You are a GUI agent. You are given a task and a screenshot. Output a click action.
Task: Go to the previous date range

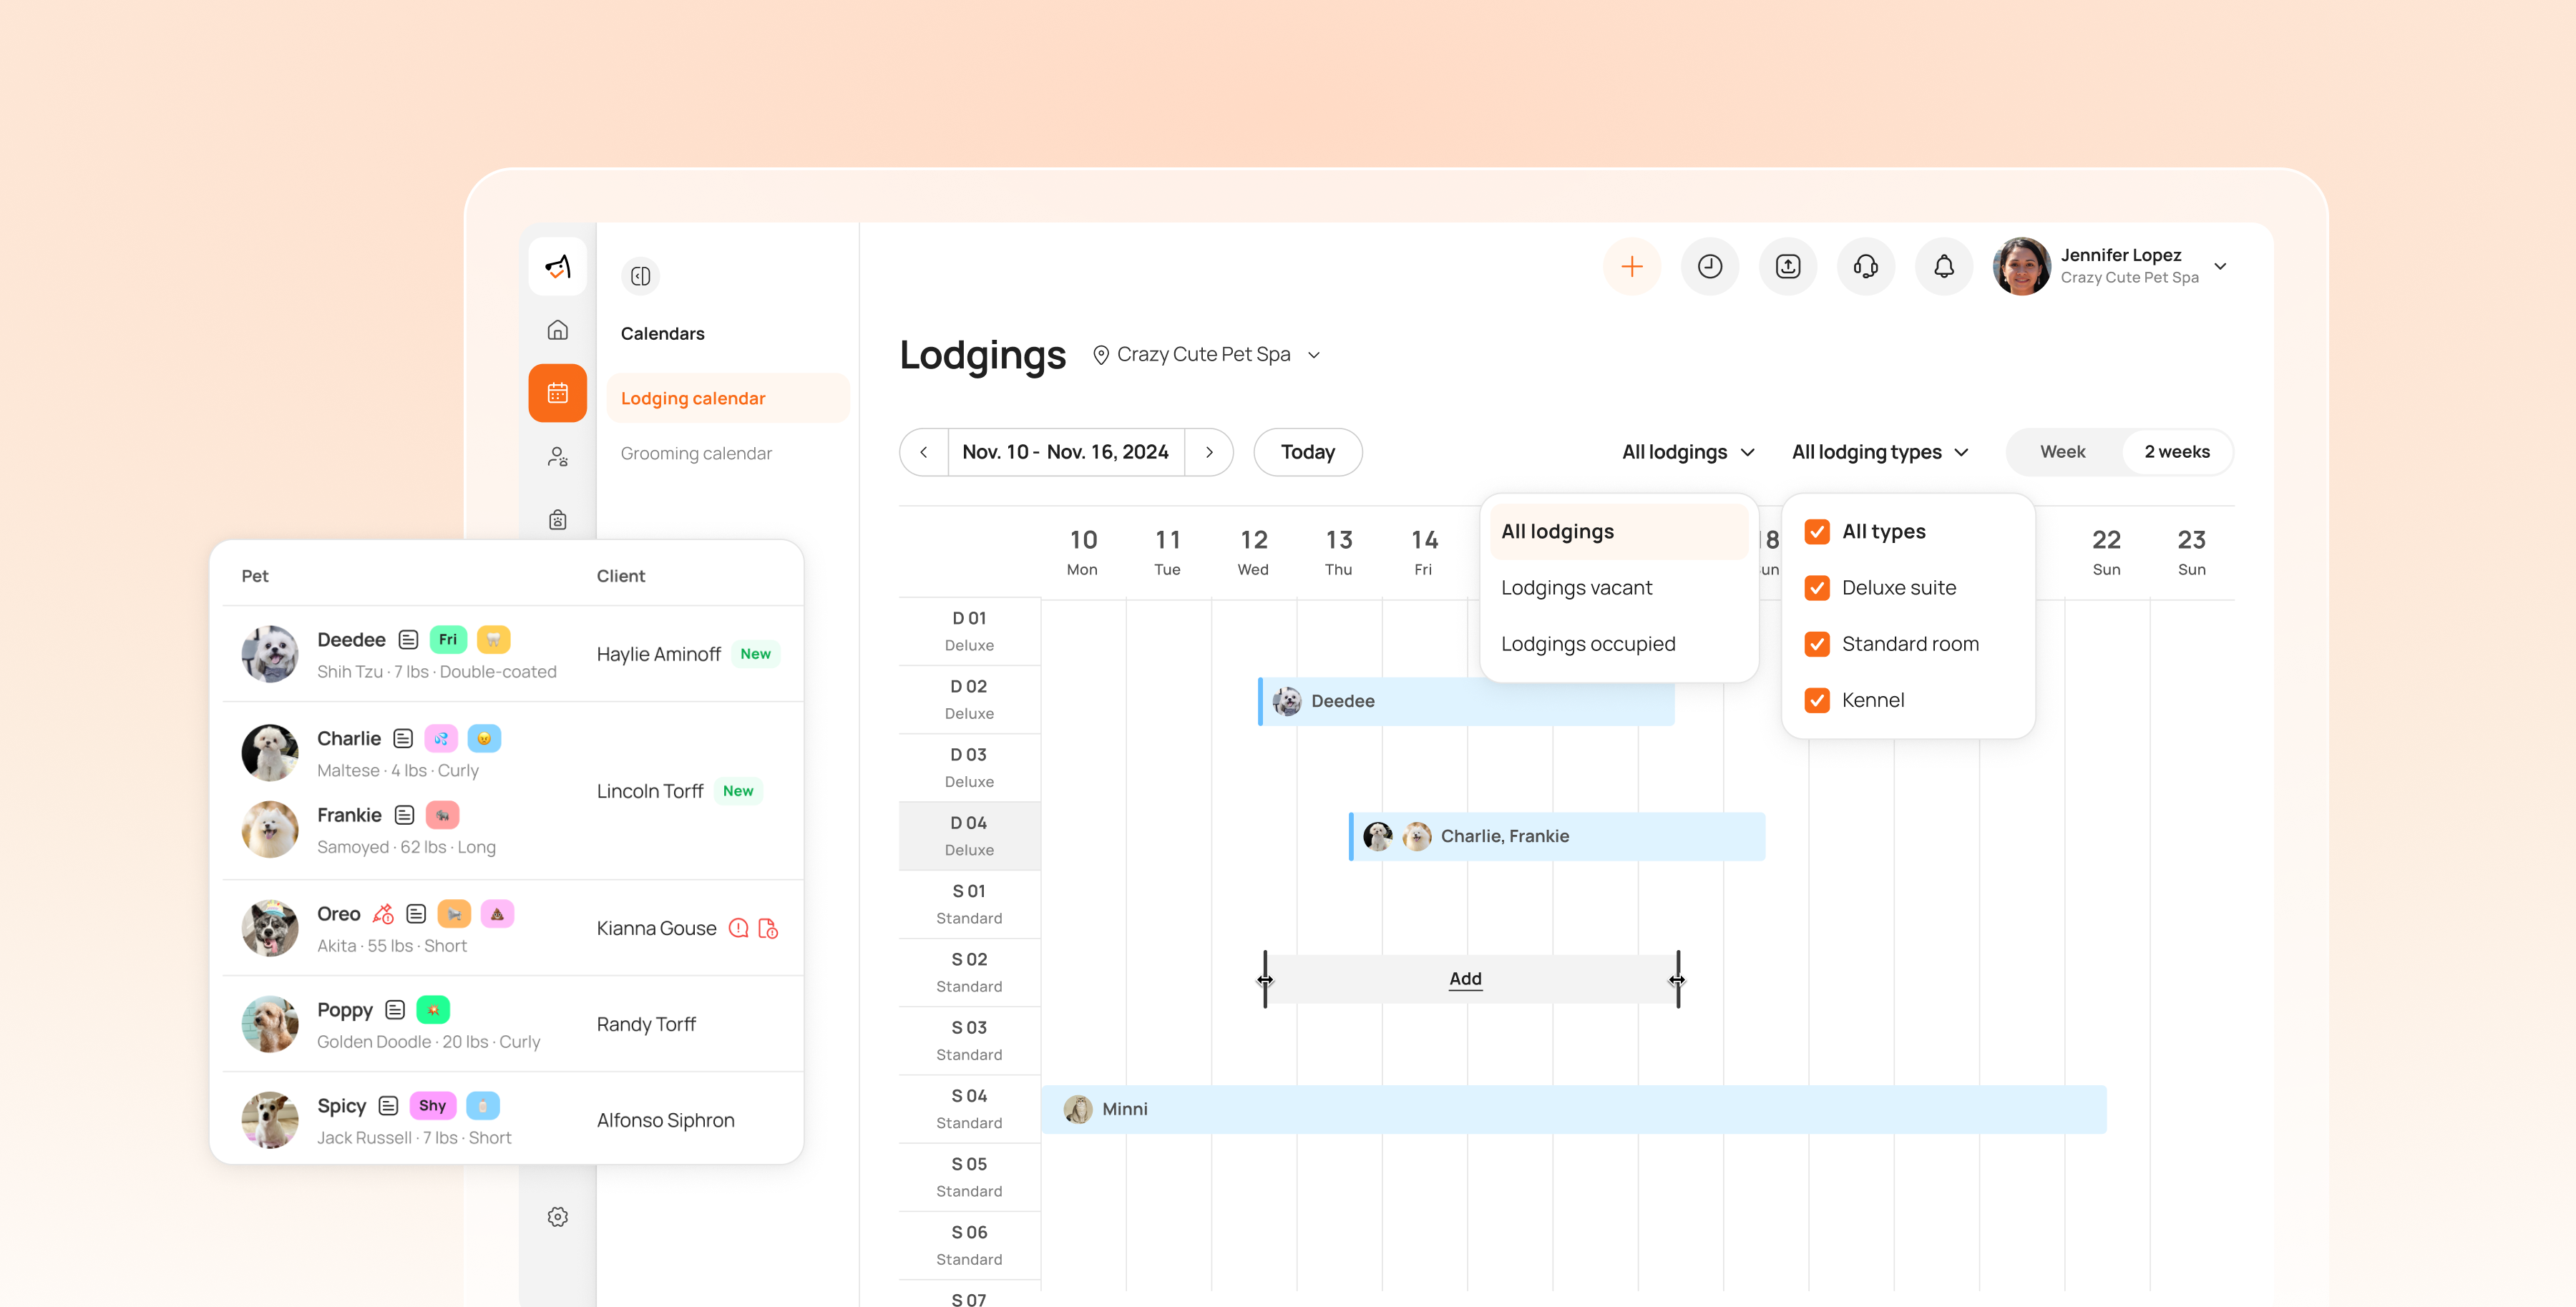coord(924,452)
